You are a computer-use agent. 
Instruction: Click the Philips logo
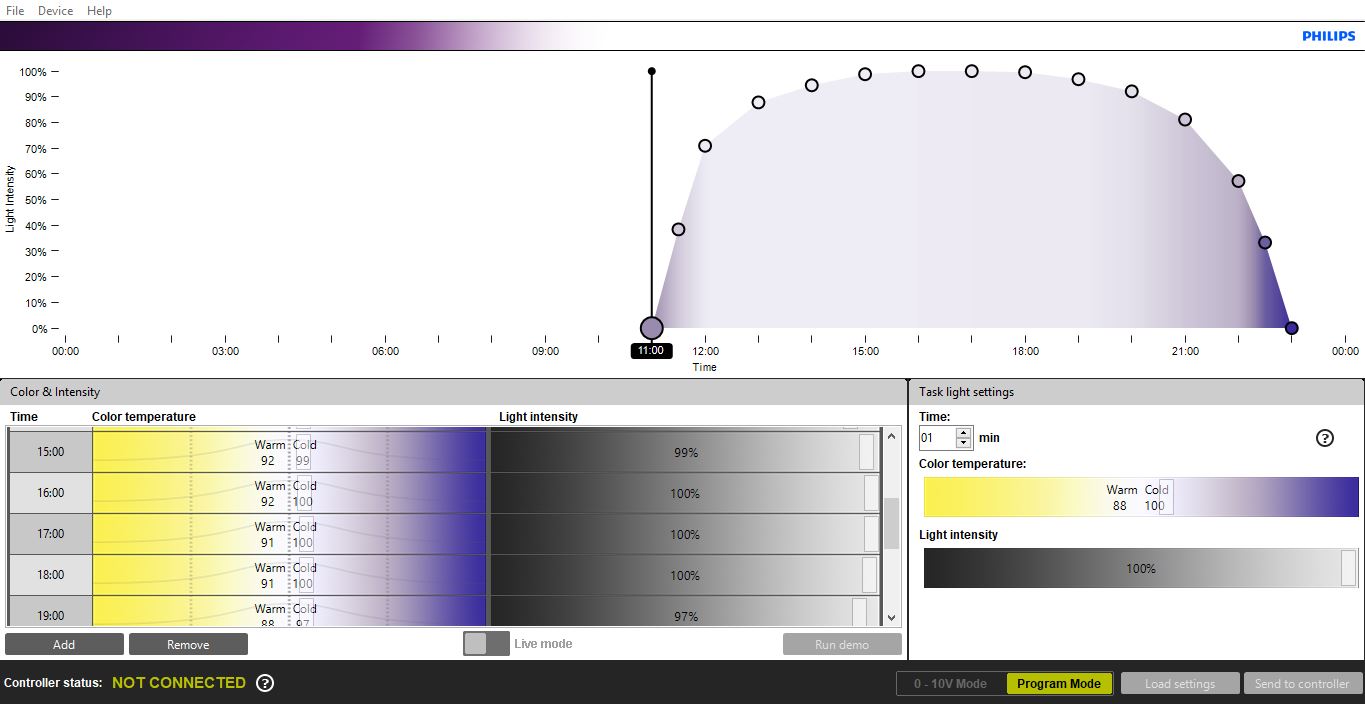pos(1328,36)
